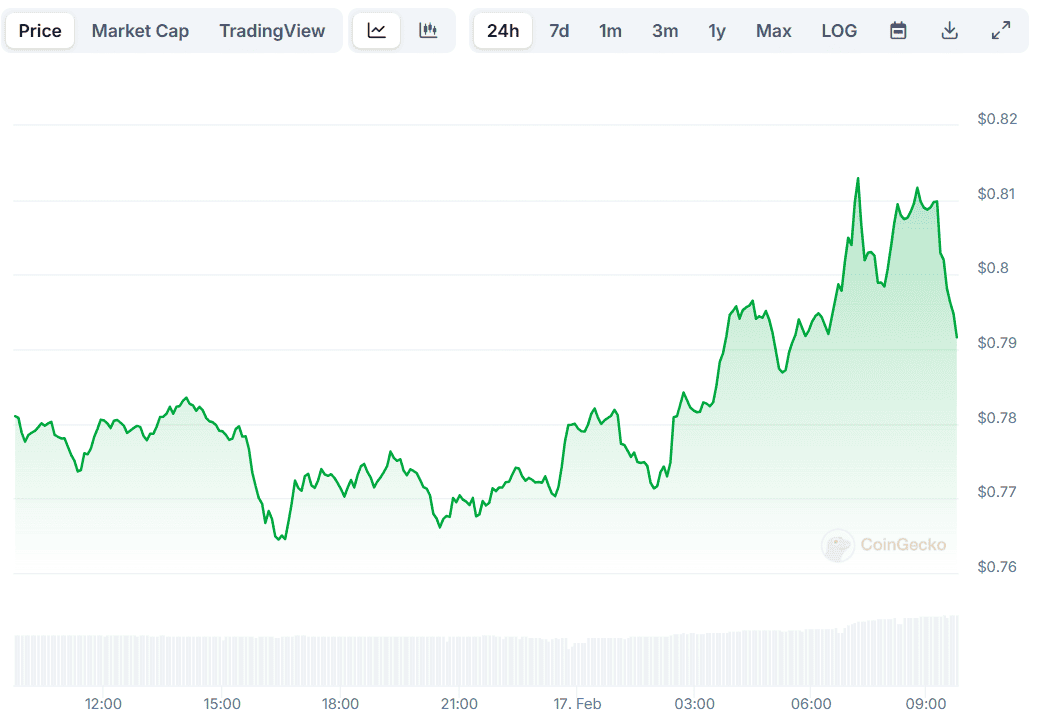Select the 7d time range
This screenshot has width=1038, height=723.
pos(559,31)
